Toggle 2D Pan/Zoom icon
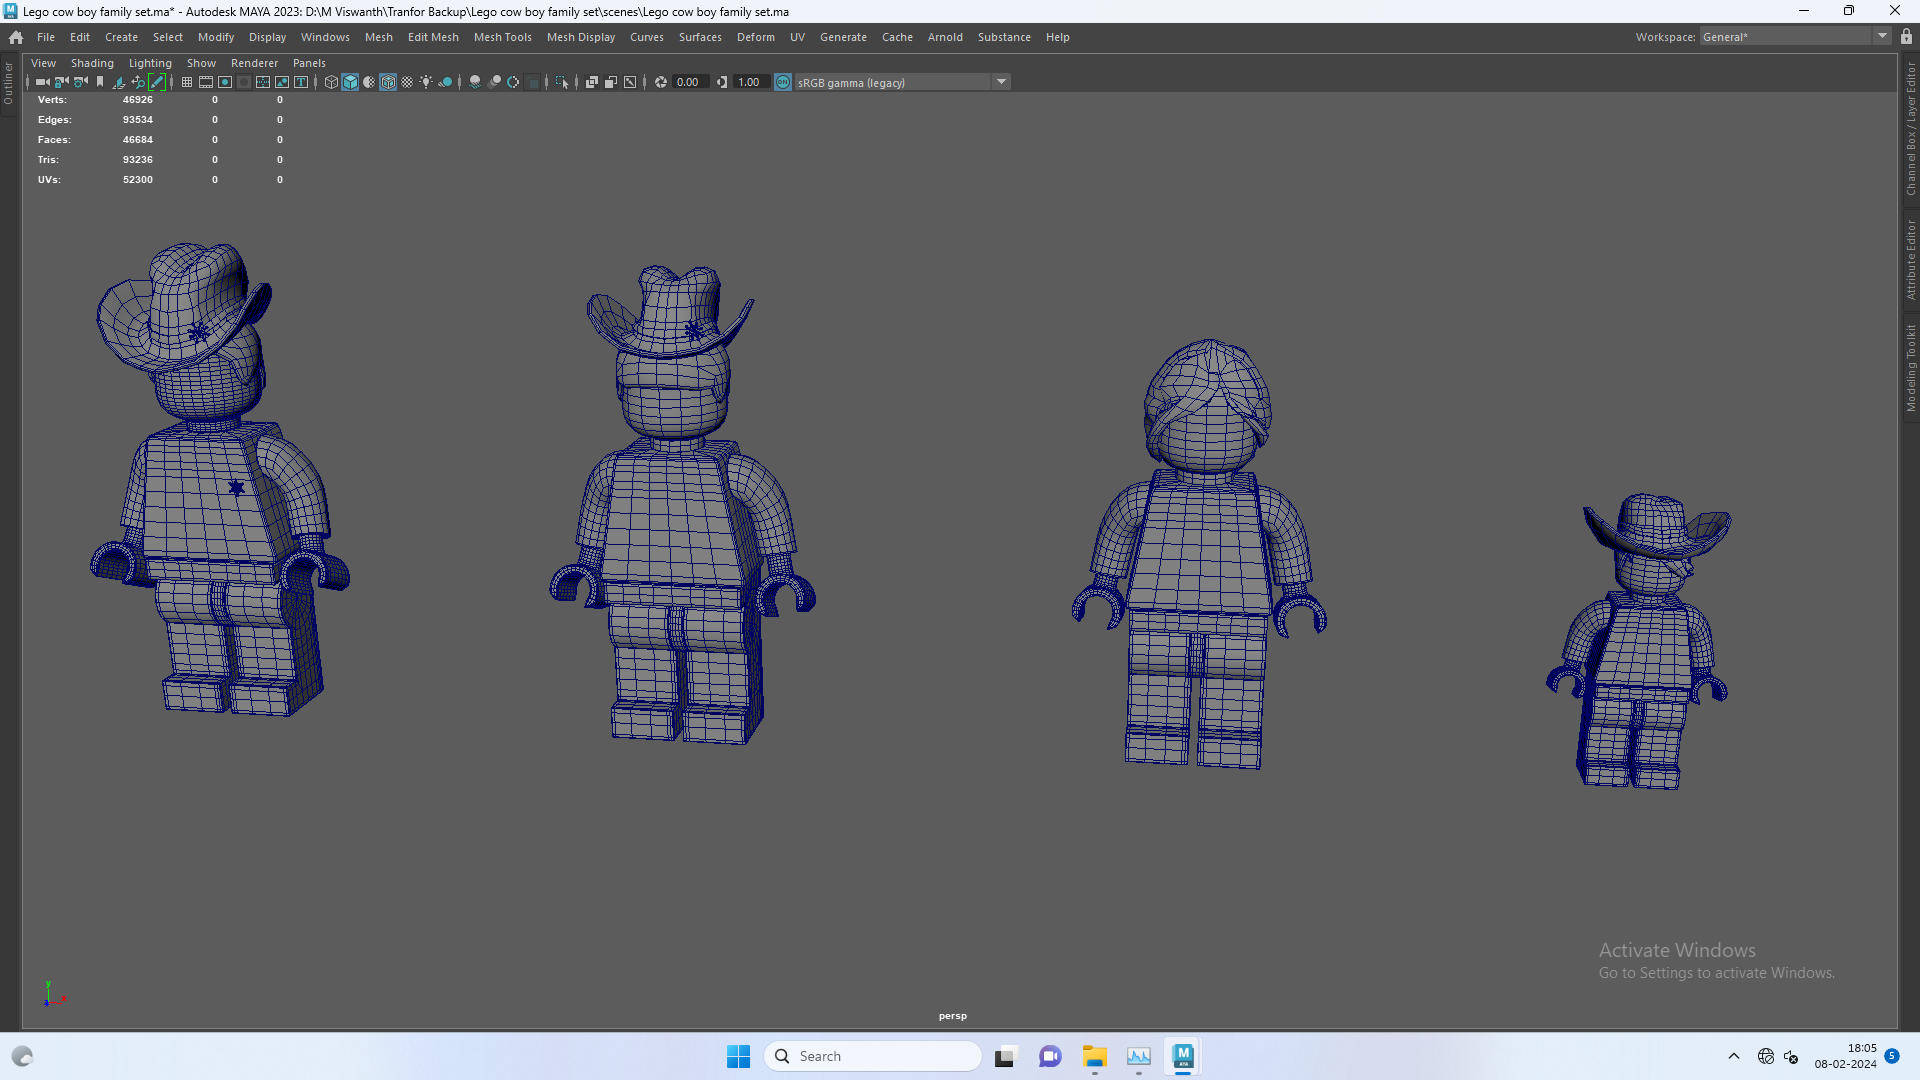The height and width of the screenshot is (1080, 1920). tap(138, 82)
